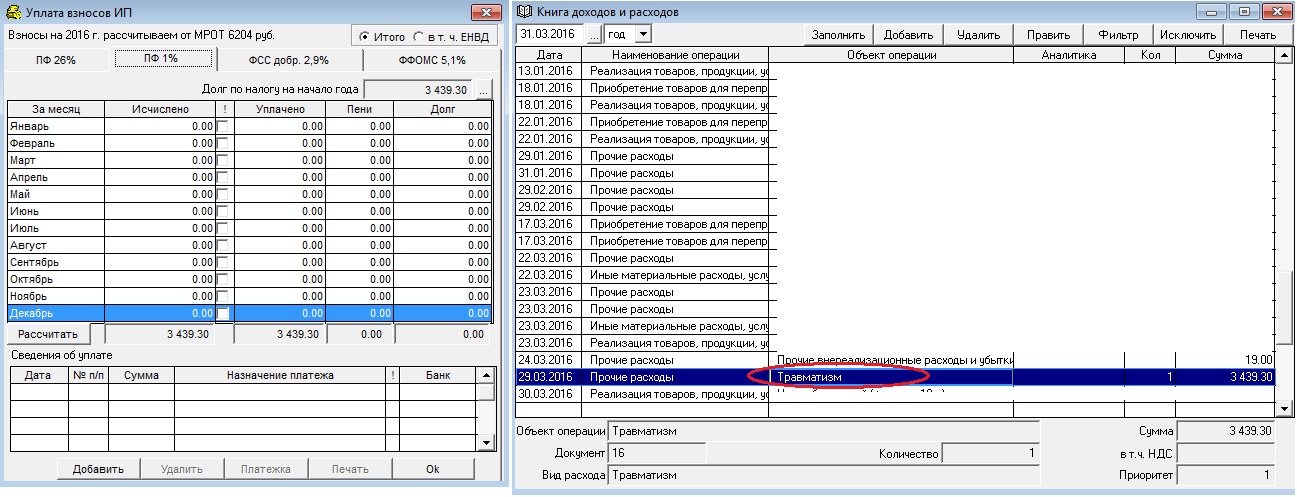Viewport: 1297px width, 497px height.
Task: Confirm with the Ok button
Action: [432, 469]
